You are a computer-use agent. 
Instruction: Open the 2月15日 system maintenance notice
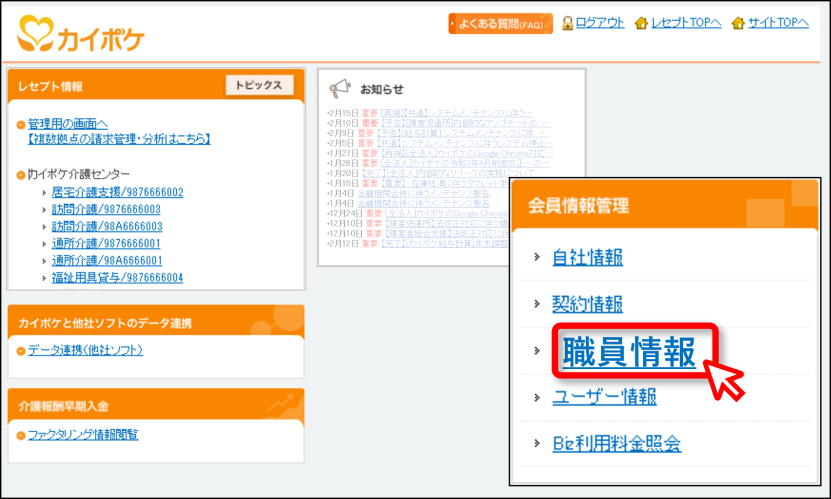456,113
